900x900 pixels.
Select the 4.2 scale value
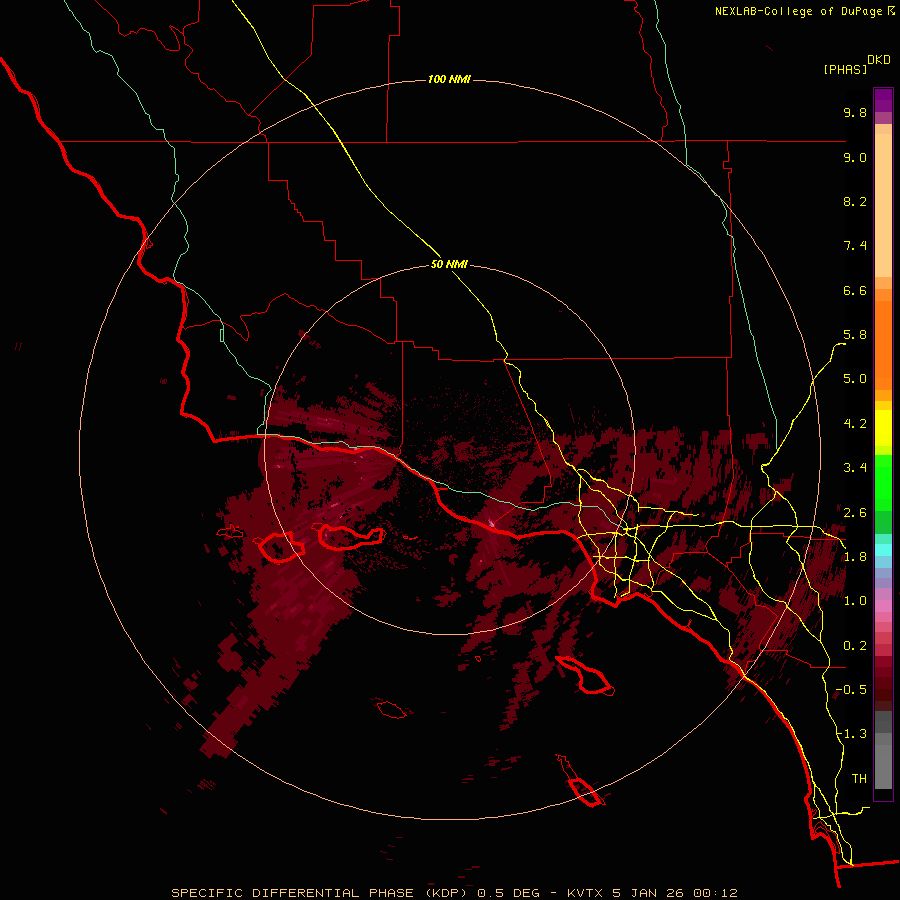[855, 424]
